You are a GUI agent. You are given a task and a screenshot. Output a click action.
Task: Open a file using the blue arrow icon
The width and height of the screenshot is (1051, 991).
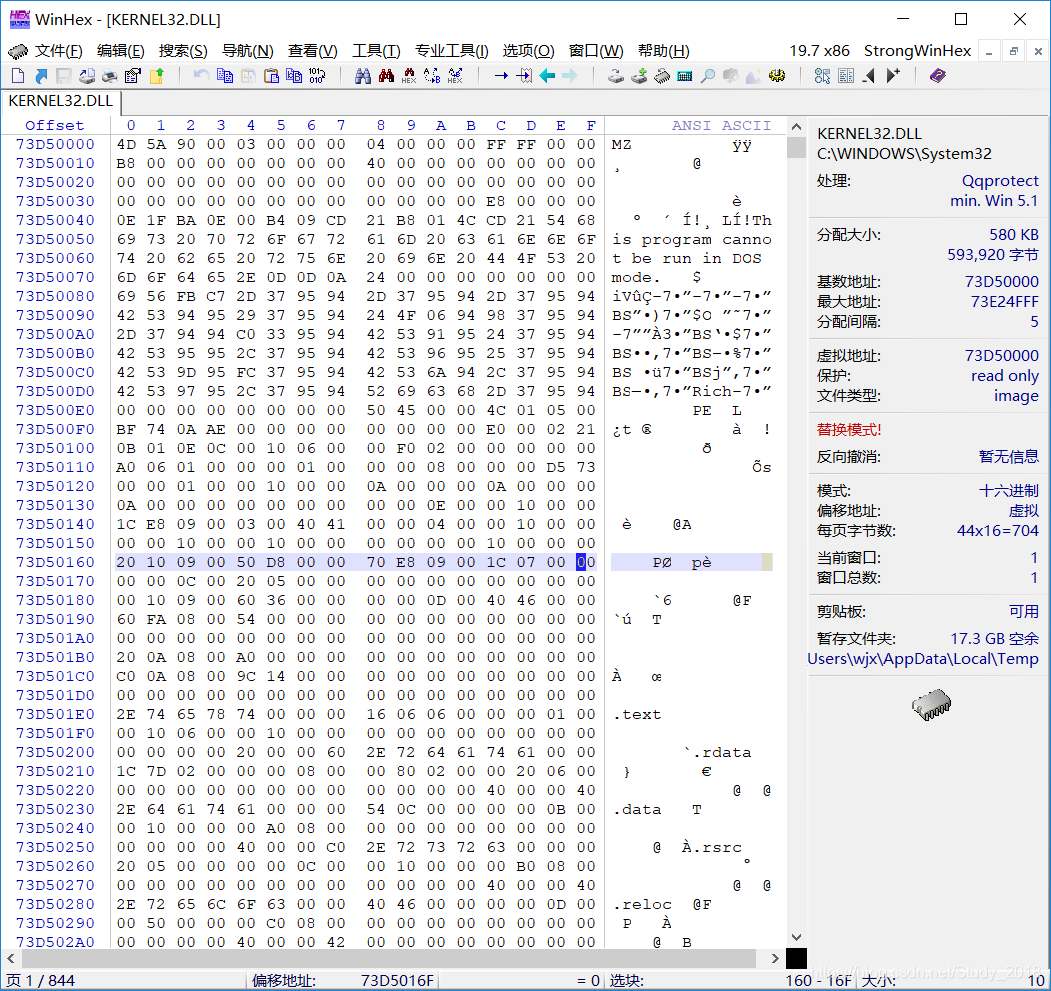coord(42,76)
